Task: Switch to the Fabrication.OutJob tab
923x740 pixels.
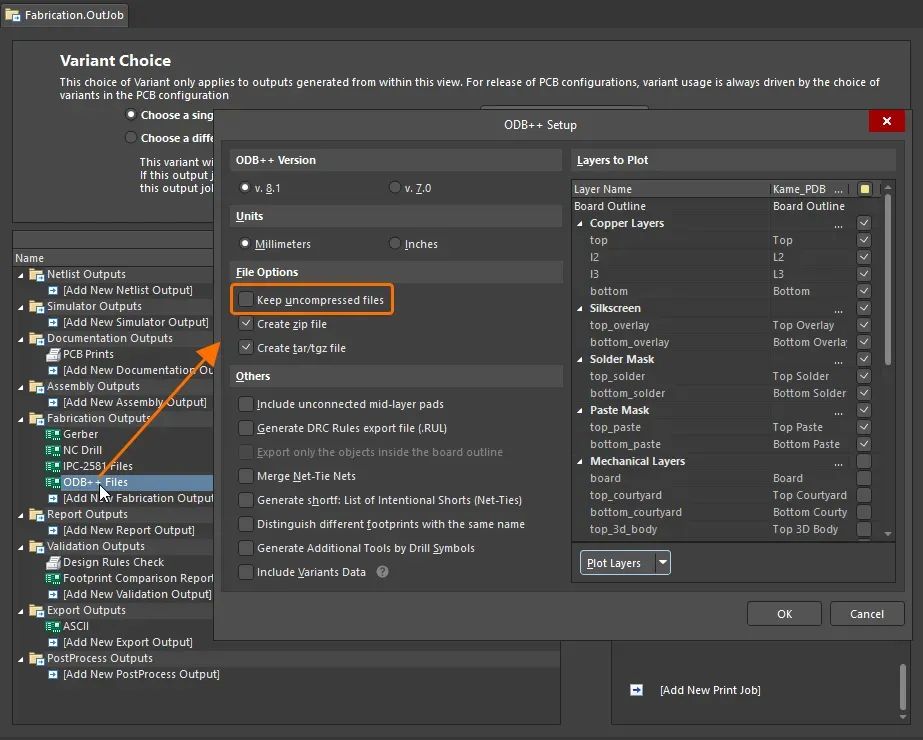Action: (x=65, y=15)
